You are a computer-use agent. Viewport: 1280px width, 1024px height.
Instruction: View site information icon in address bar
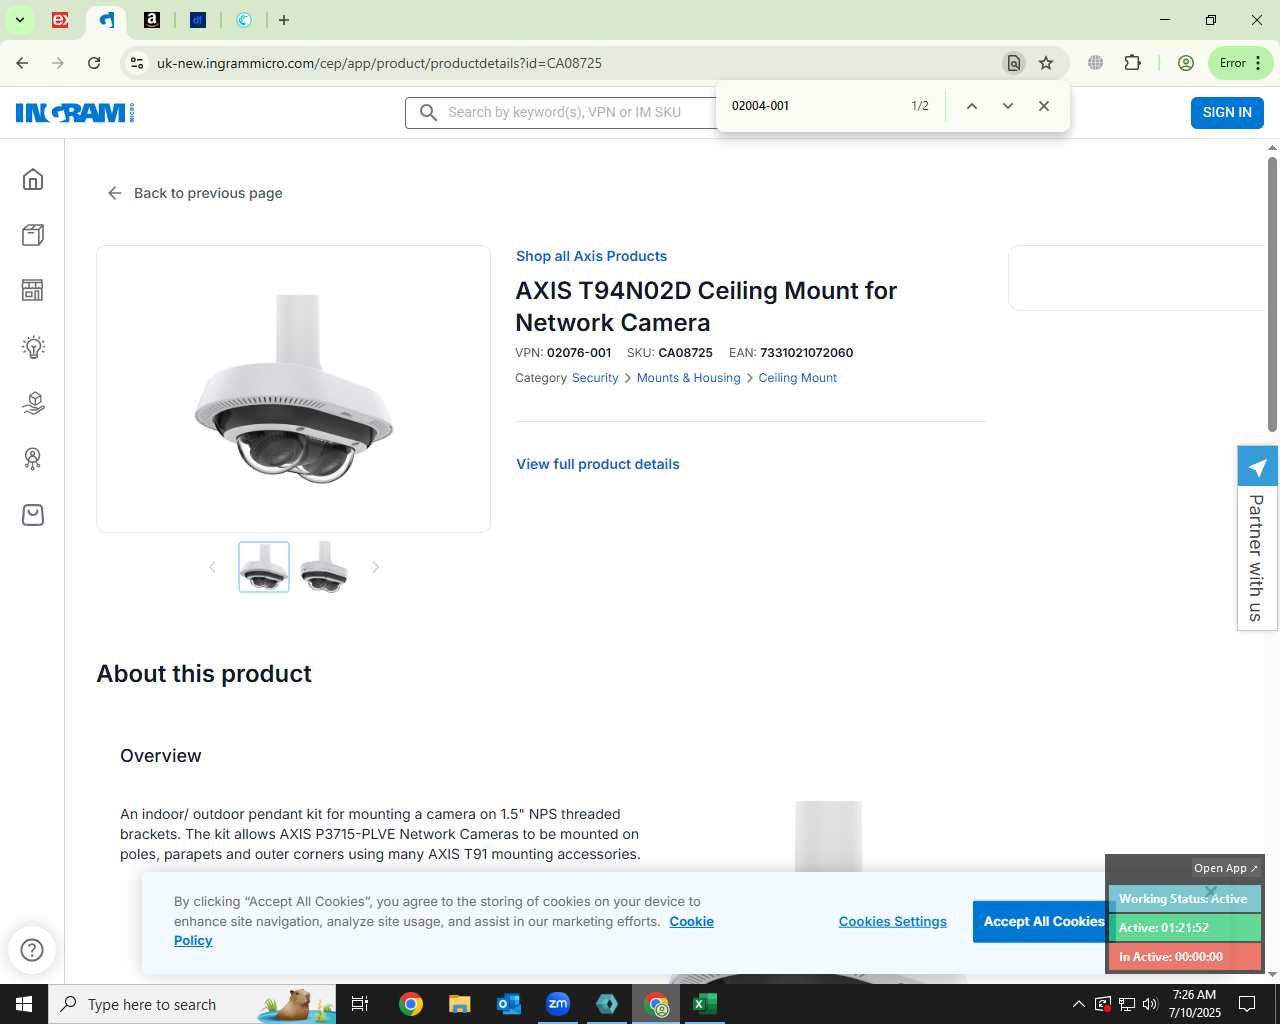point(137,63)
